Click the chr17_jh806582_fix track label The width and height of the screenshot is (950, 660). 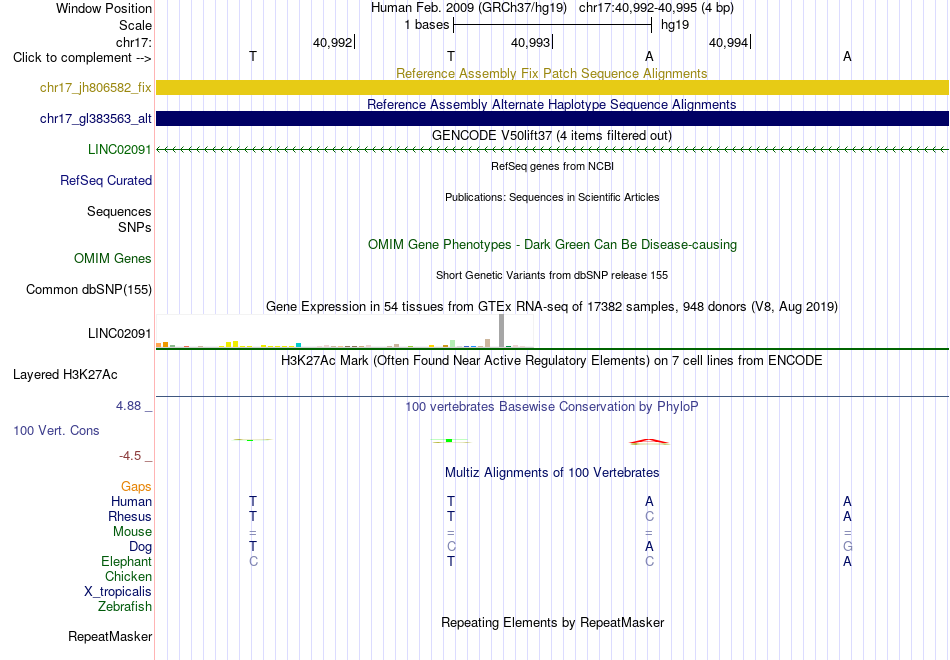click(96, 88)
